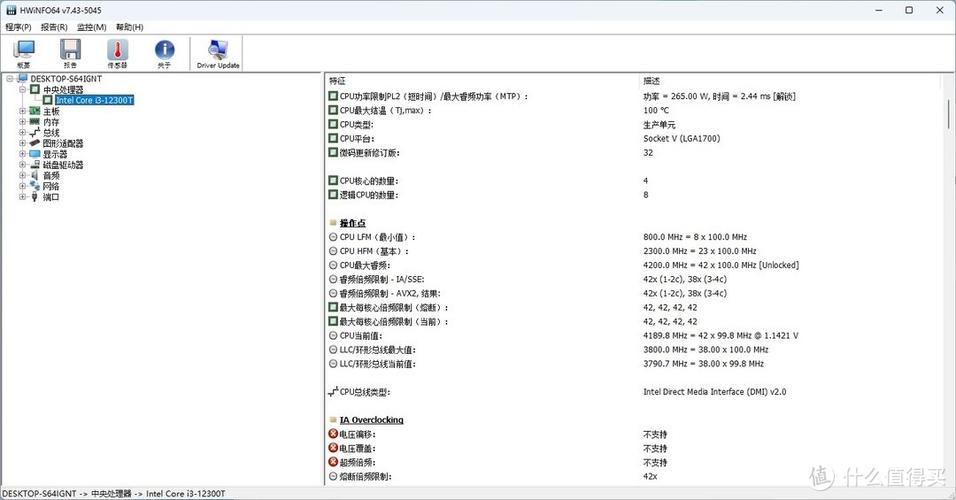The height and width of the screenshot is (500, 956).
Task: Open the 帮助(H) menu
Action: 129,27
